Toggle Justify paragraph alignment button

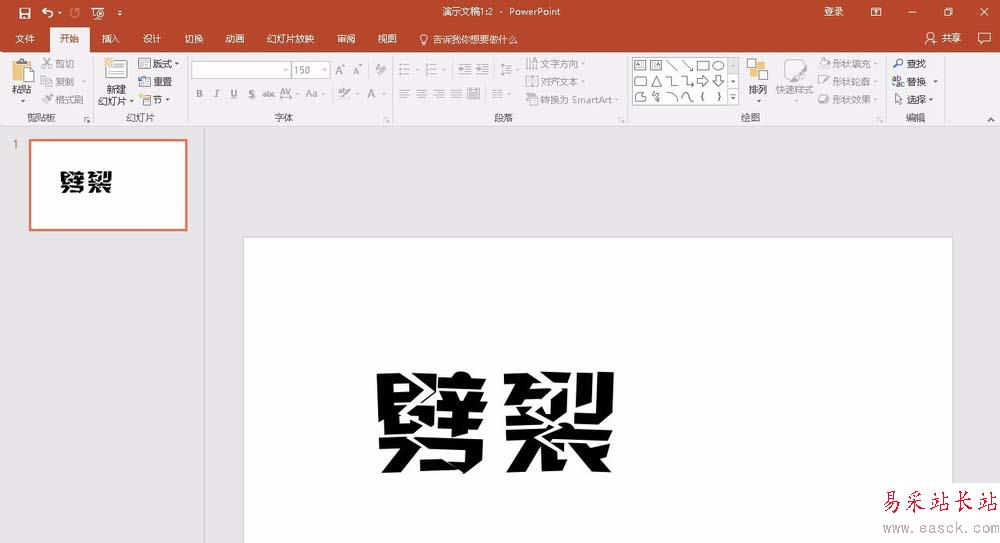click(456, 94)
